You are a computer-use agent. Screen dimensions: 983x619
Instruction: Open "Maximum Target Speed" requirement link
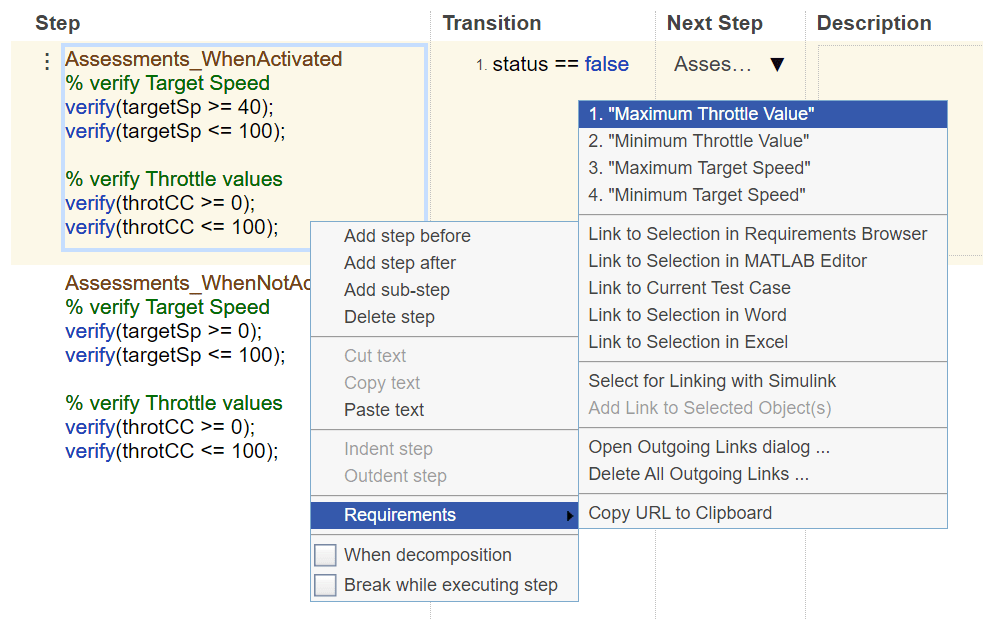(x=699, y=168)
